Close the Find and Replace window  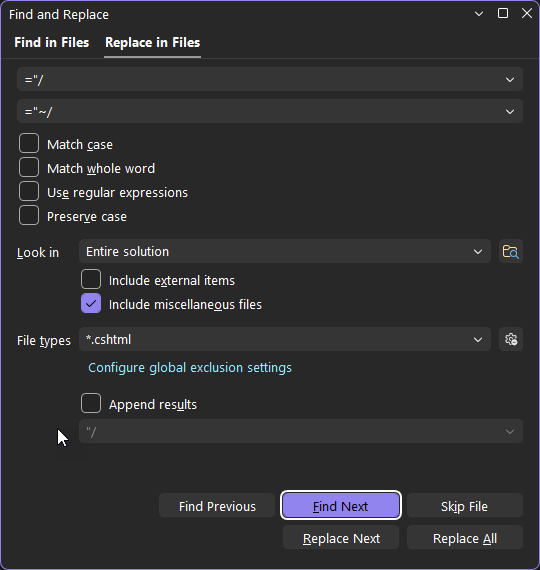pos(527,13)
